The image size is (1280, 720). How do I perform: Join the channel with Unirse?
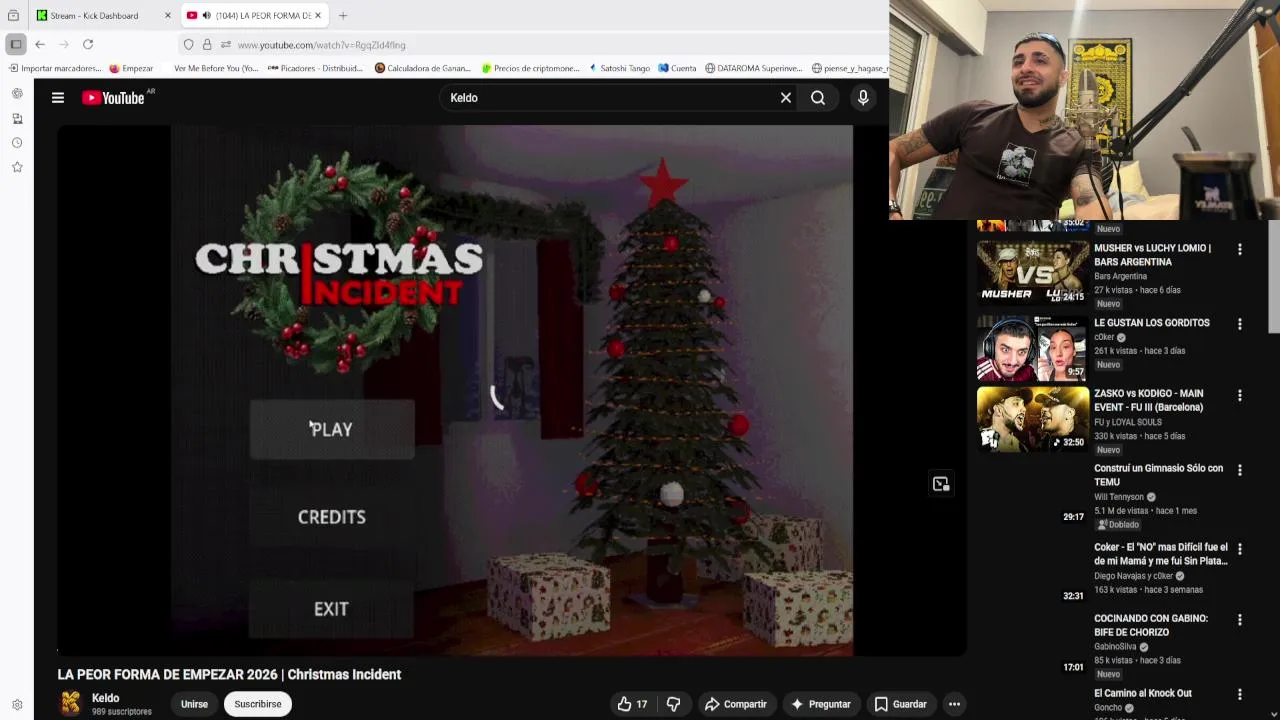[194, 704]
